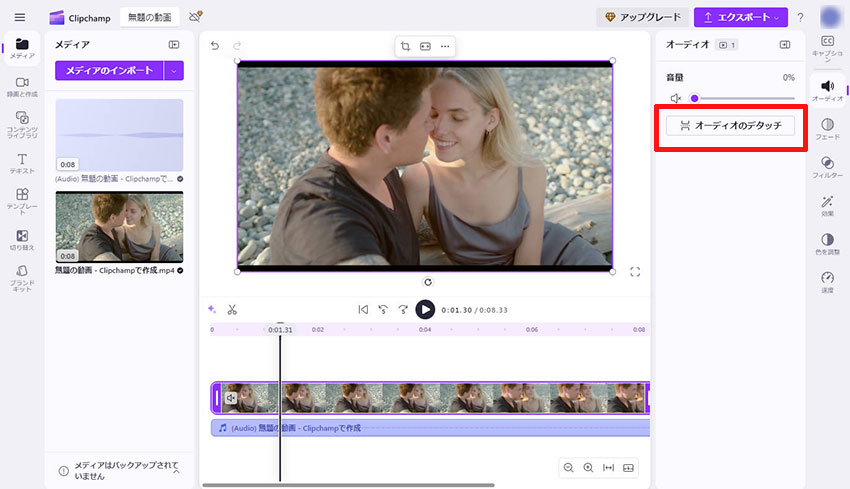Toggle the volume mute speaker icon
This screenshot has height=489, width=850.
pyautogui.click(x=675, y=98)
